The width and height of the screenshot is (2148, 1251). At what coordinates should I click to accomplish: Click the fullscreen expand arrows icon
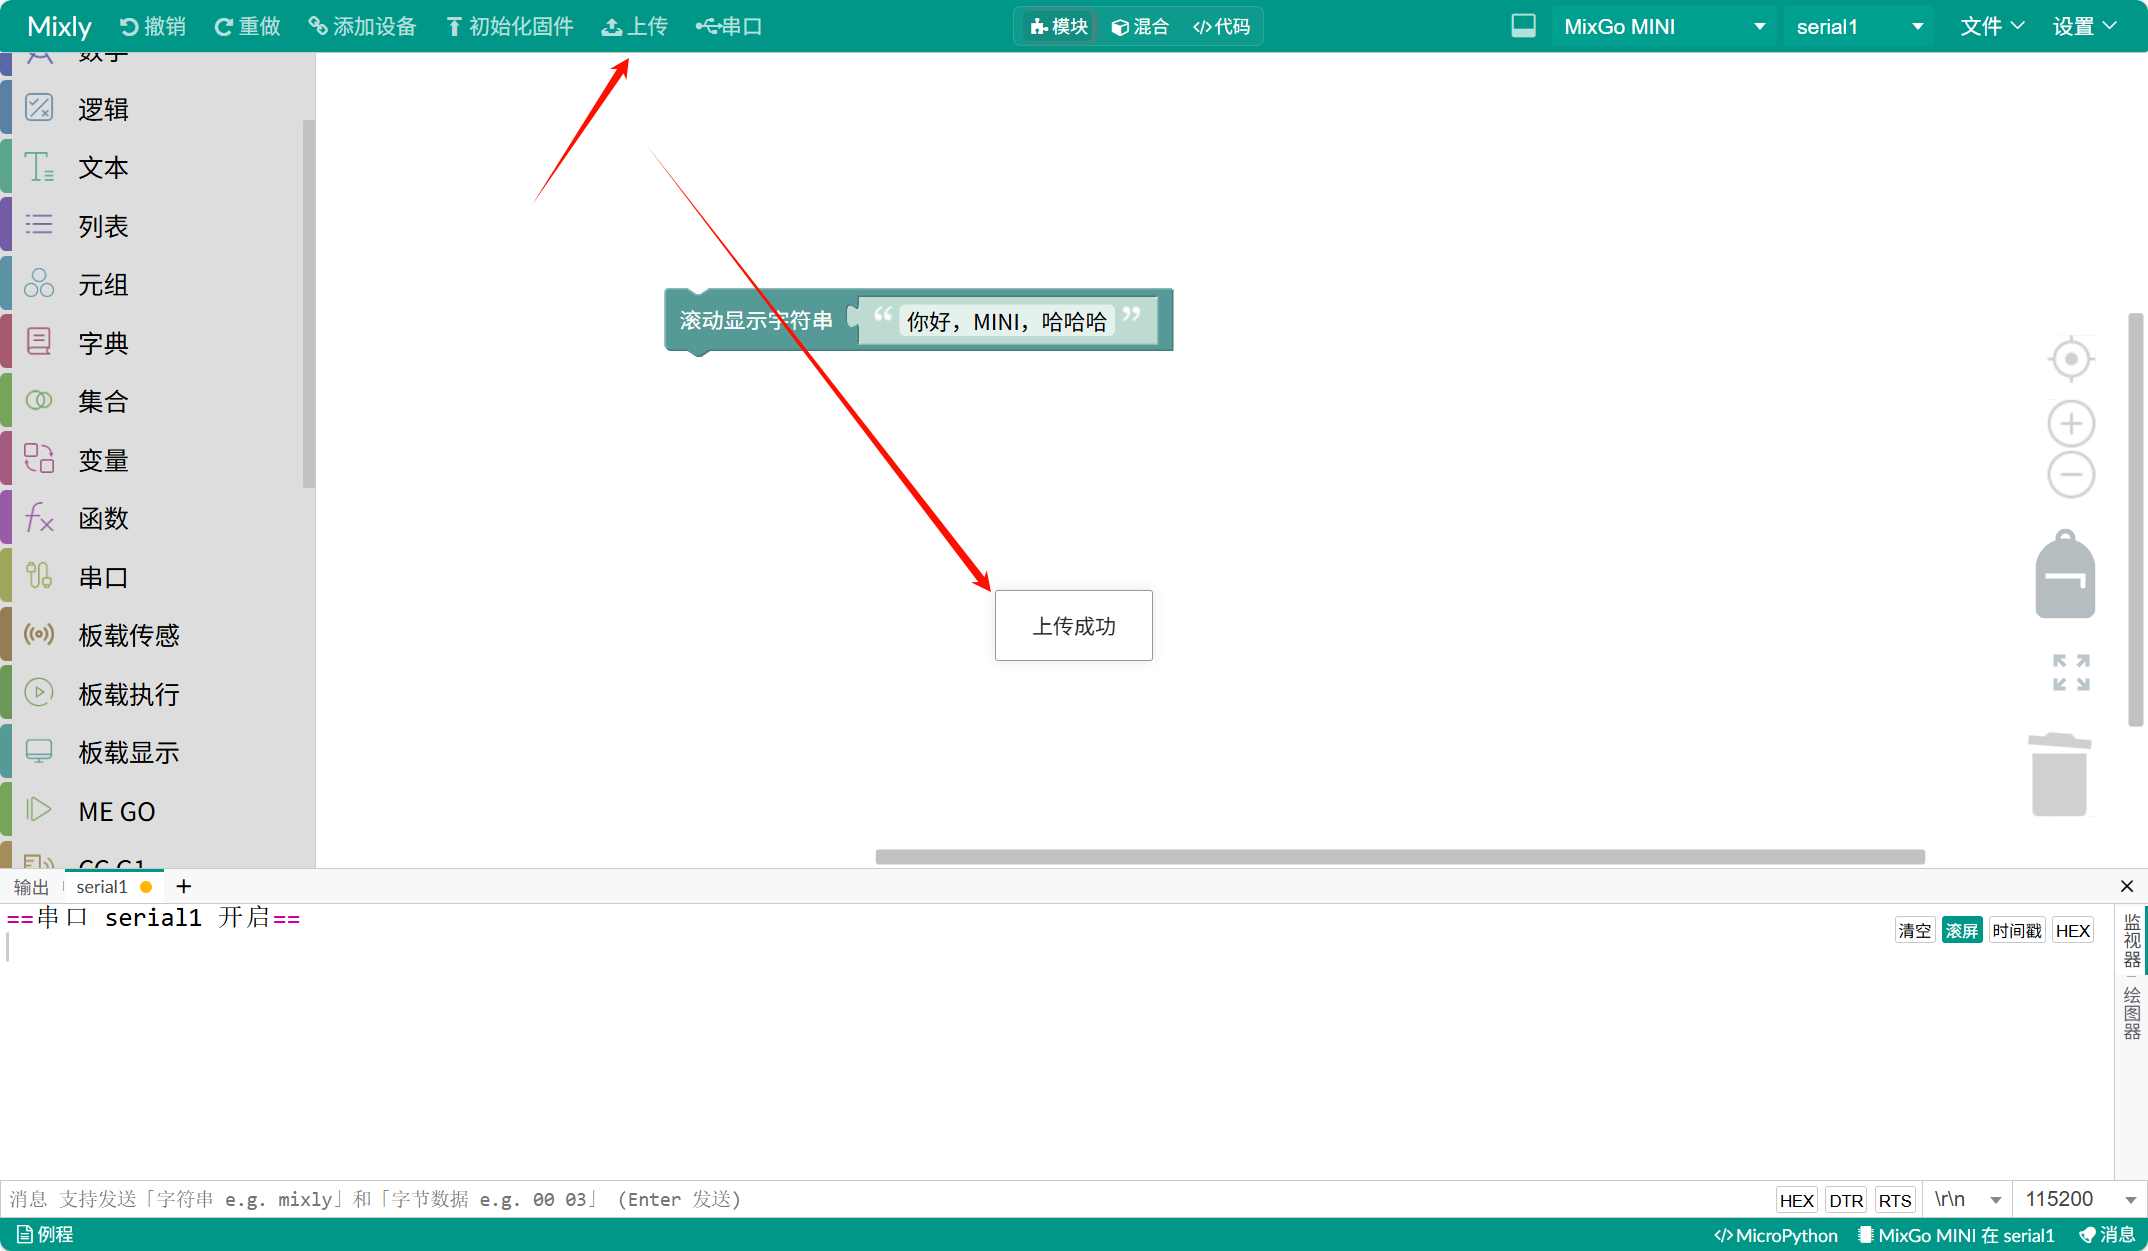tap(2071, 673)
